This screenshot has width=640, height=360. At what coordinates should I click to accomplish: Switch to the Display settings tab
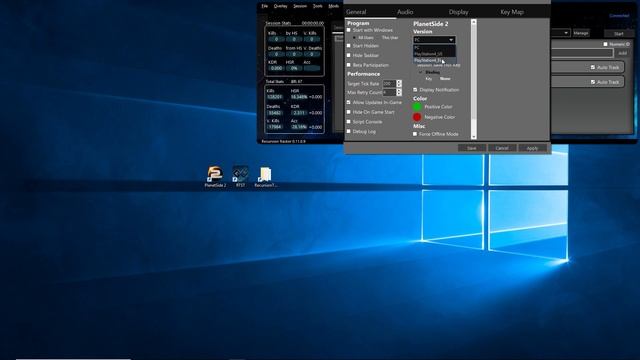[458, 12]
